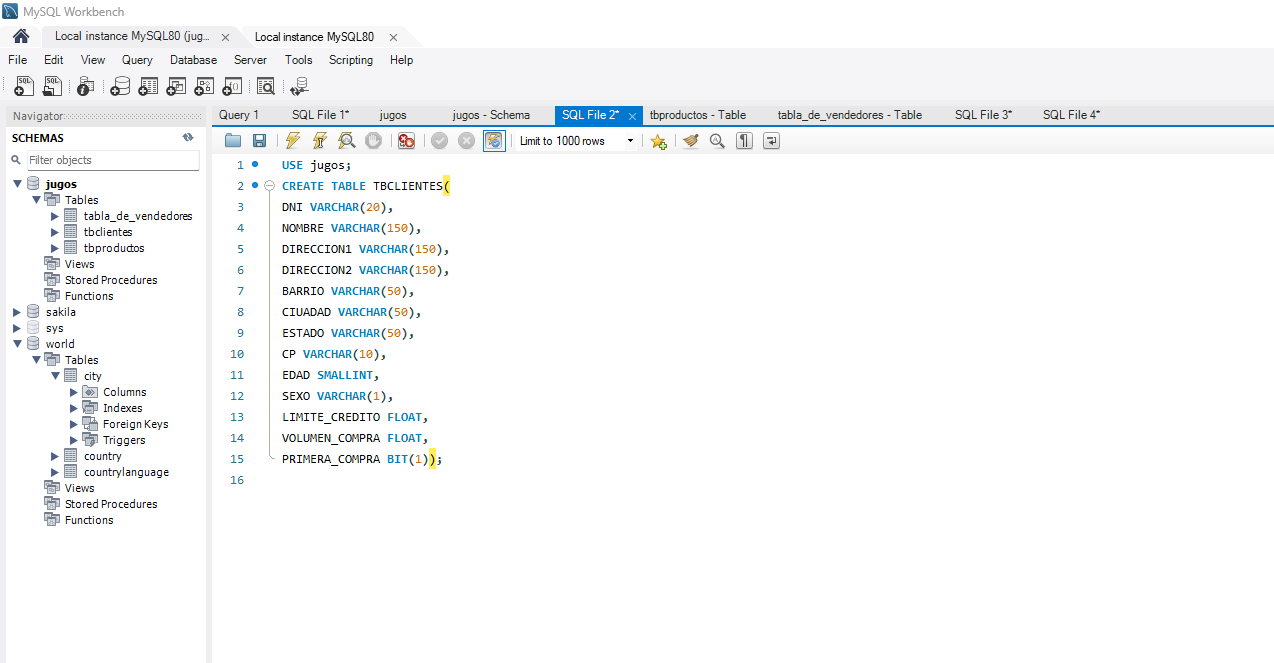Open a SQL script file icon

[53, 86]
